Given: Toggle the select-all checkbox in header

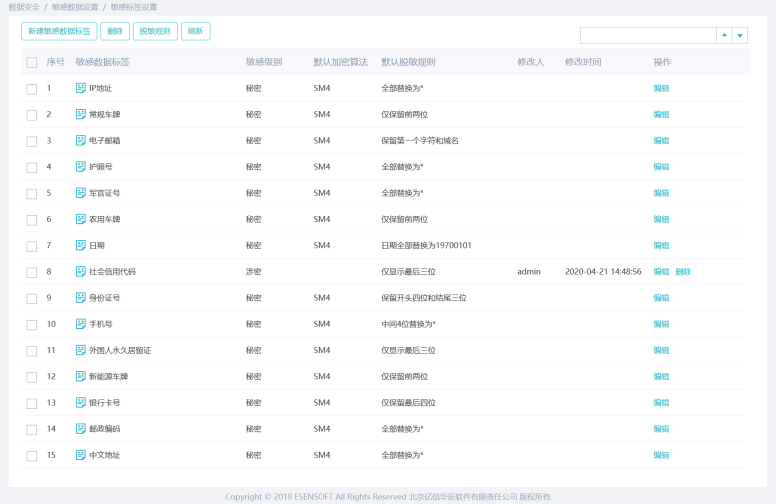Looking at the screenshot, I should (32, 62).
